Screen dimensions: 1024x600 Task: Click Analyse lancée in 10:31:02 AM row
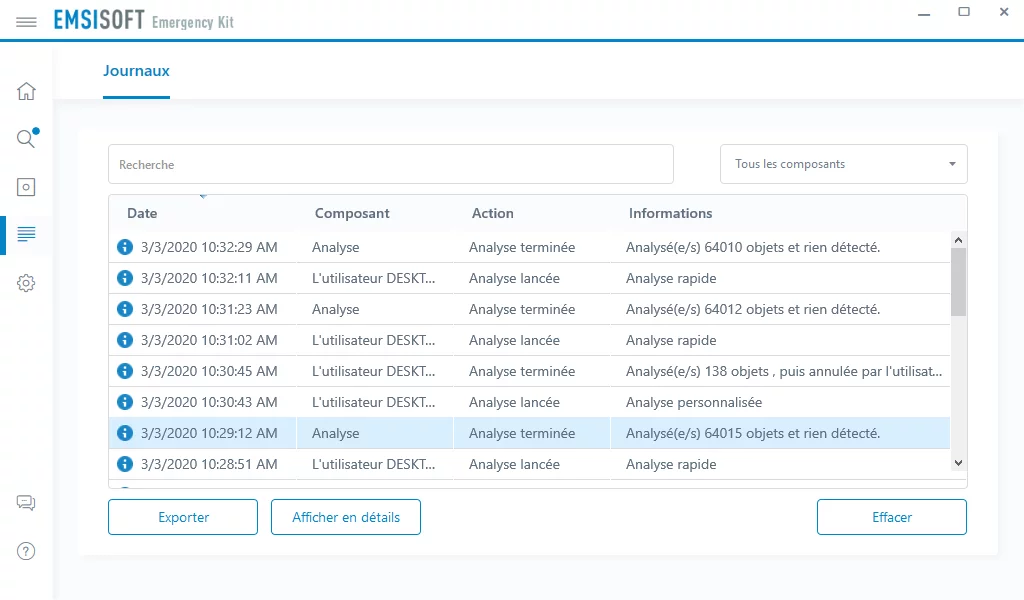point(514,340)
